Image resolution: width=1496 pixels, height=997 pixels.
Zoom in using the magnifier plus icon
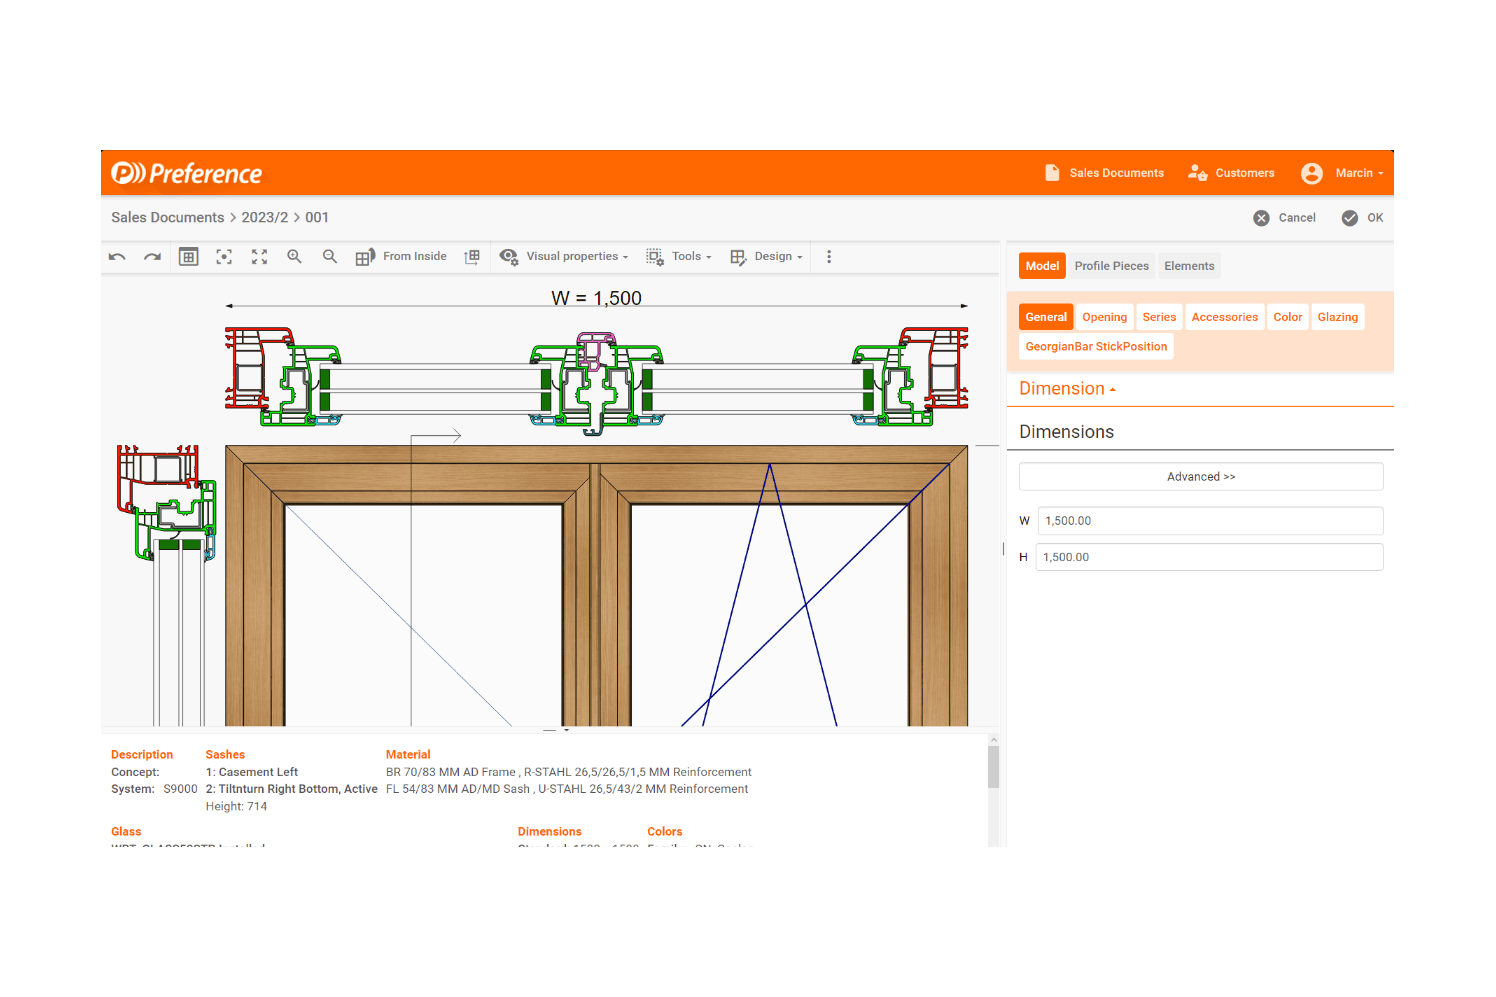tap(294, 257)
